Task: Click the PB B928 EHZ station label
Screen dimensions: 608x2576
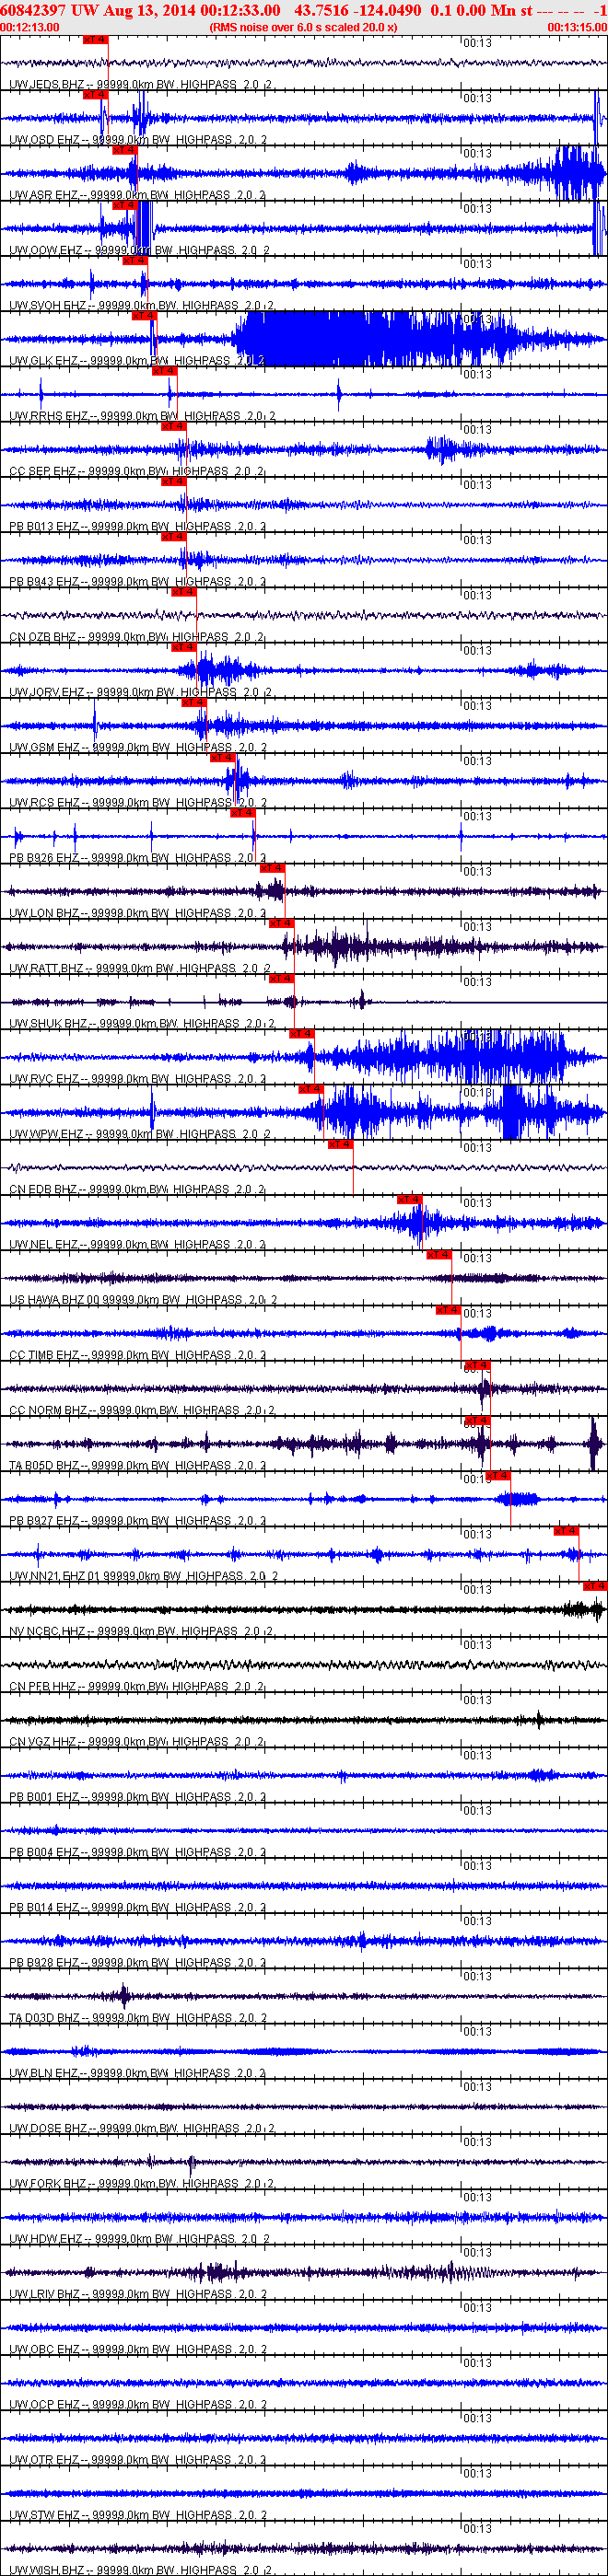Action: (x=138, y=1963)
